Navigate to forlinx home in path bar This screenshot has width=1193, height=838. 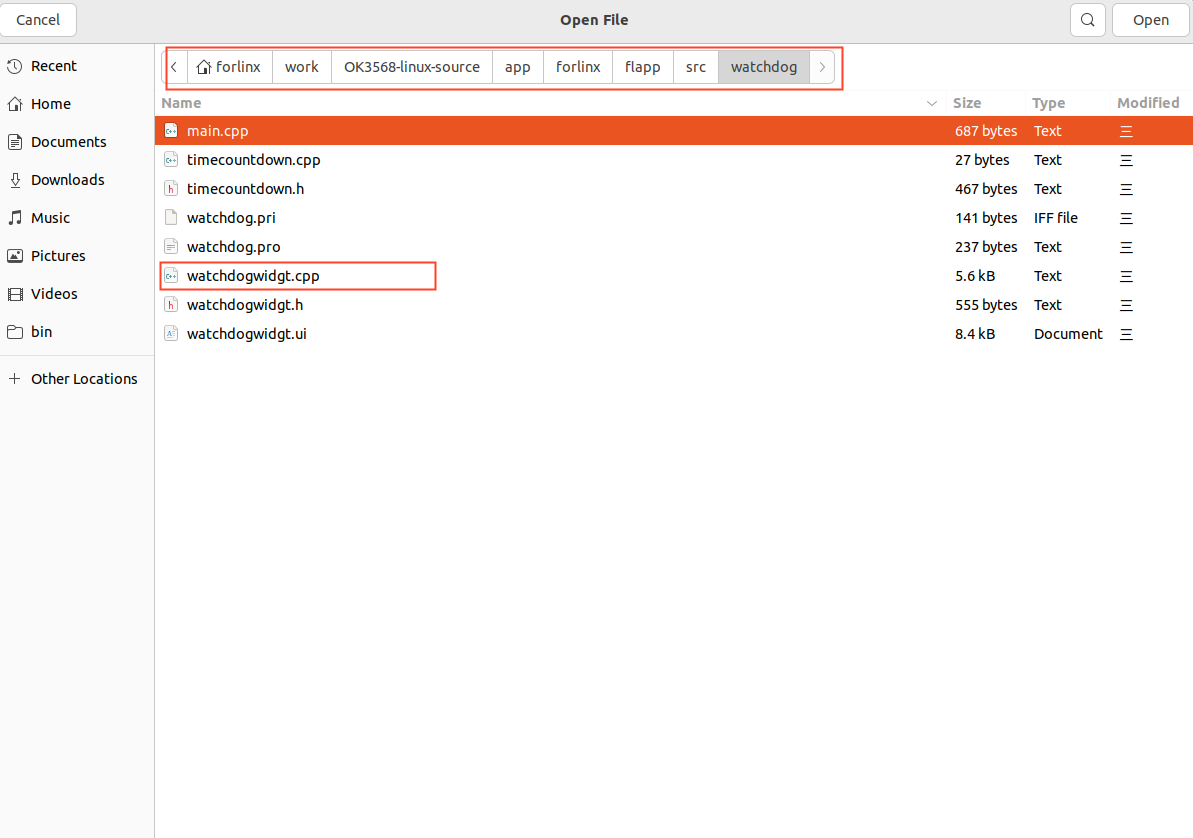(x=230, y=67)
